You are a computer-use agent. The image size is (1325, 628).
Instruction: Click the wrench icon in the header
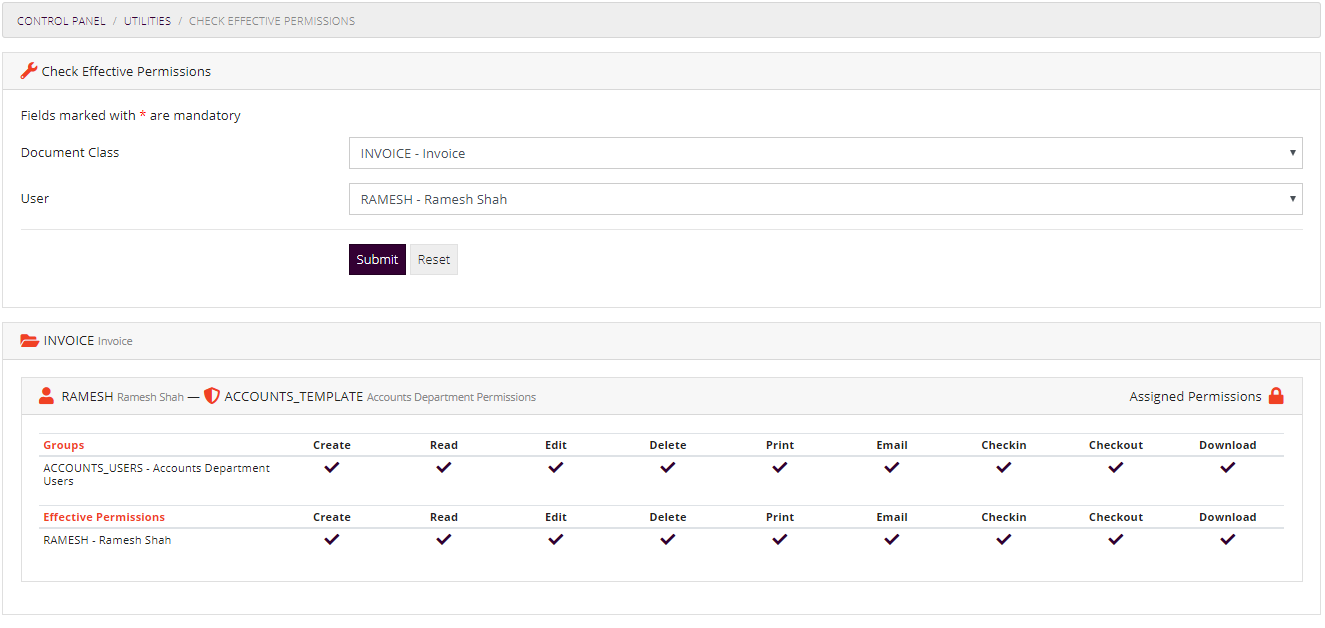[29, 70]
